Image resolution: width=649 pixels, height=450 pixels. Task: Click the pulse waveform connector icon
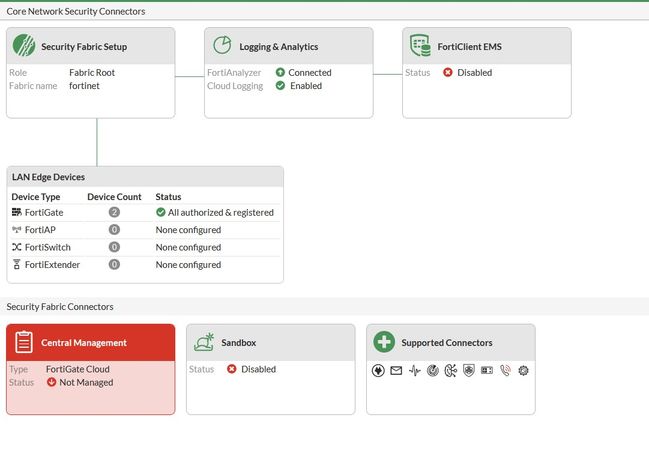coord(414,370)
